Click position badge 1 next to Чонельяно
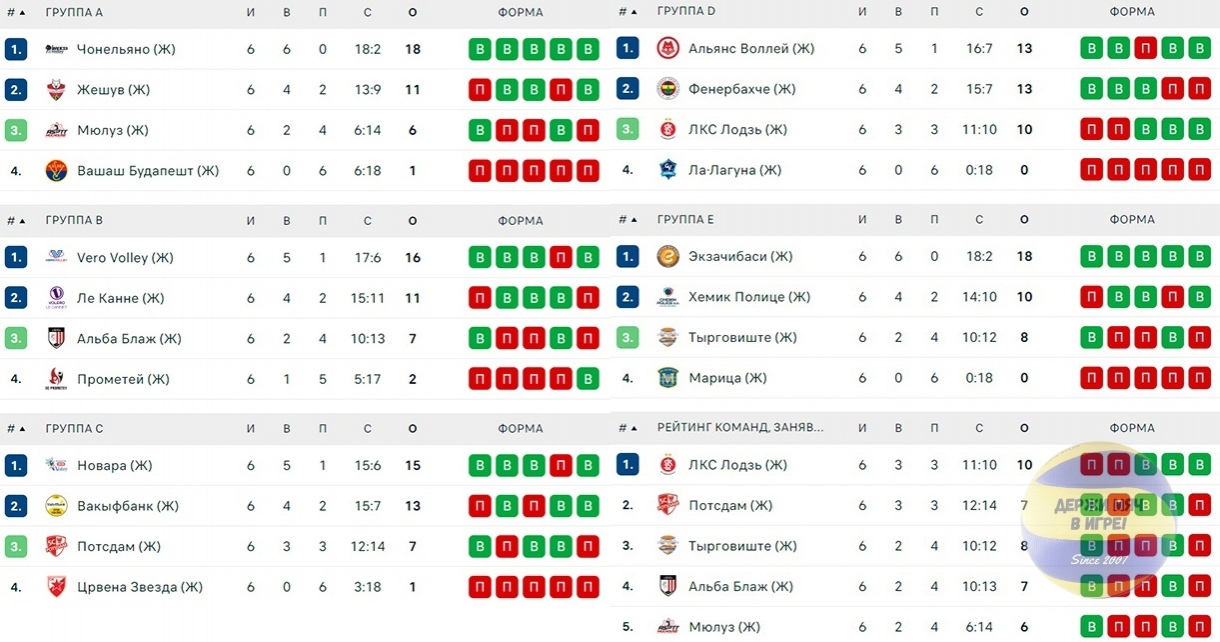The width and height of the screenshot is (1220, 642). point(15,49)
